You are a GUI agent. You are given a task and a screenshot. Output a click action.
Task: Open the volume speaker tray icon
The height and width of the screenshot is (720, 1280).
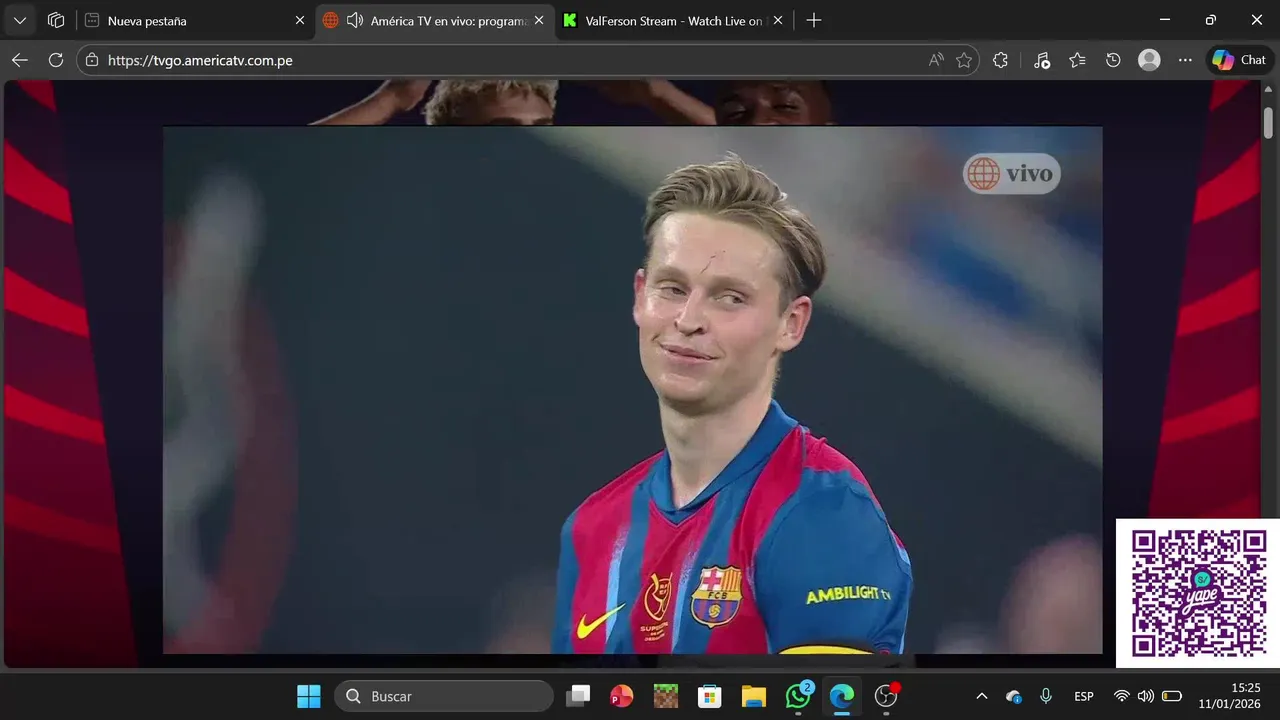(x=1146, y=696)
